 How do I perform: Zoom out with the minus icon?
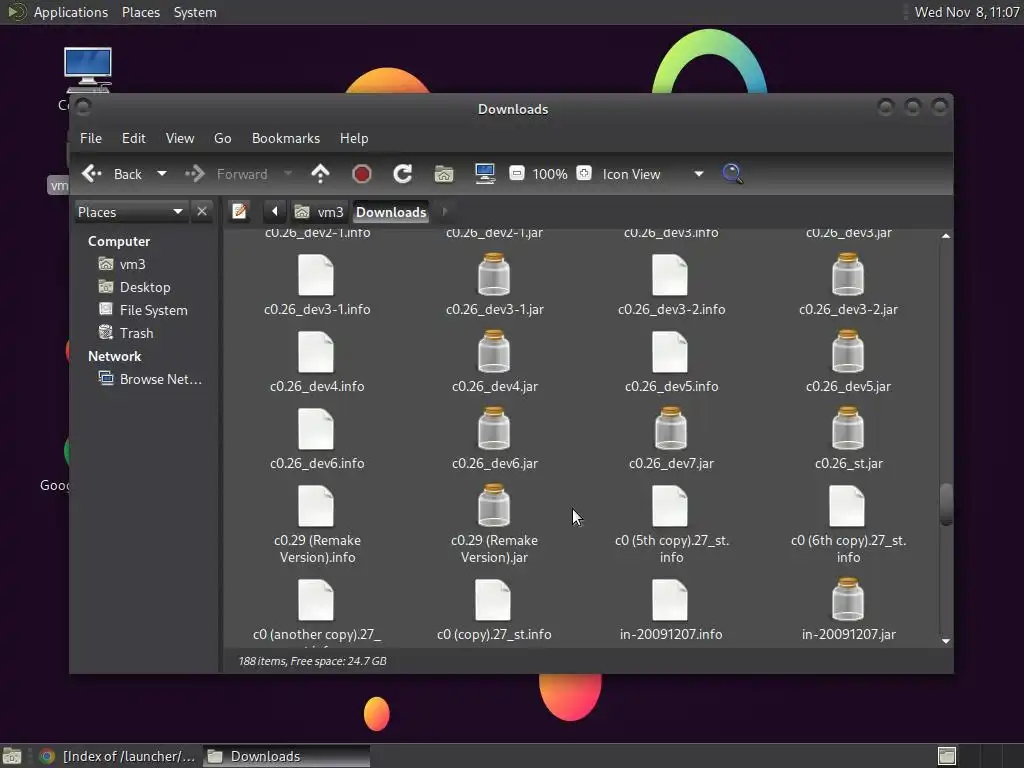pos(517,173)
